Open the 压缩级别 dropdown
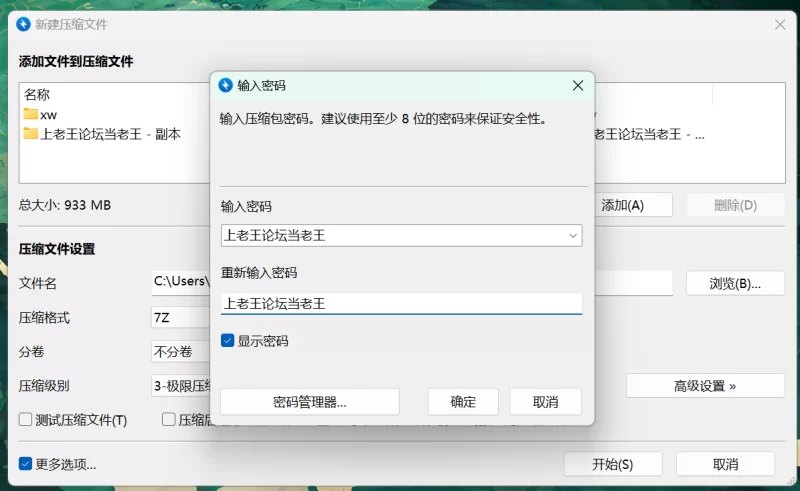 coord(180,386)
